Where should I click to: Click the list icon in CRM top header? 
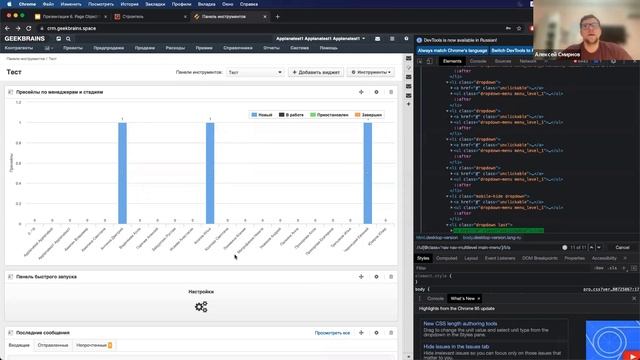392,39
